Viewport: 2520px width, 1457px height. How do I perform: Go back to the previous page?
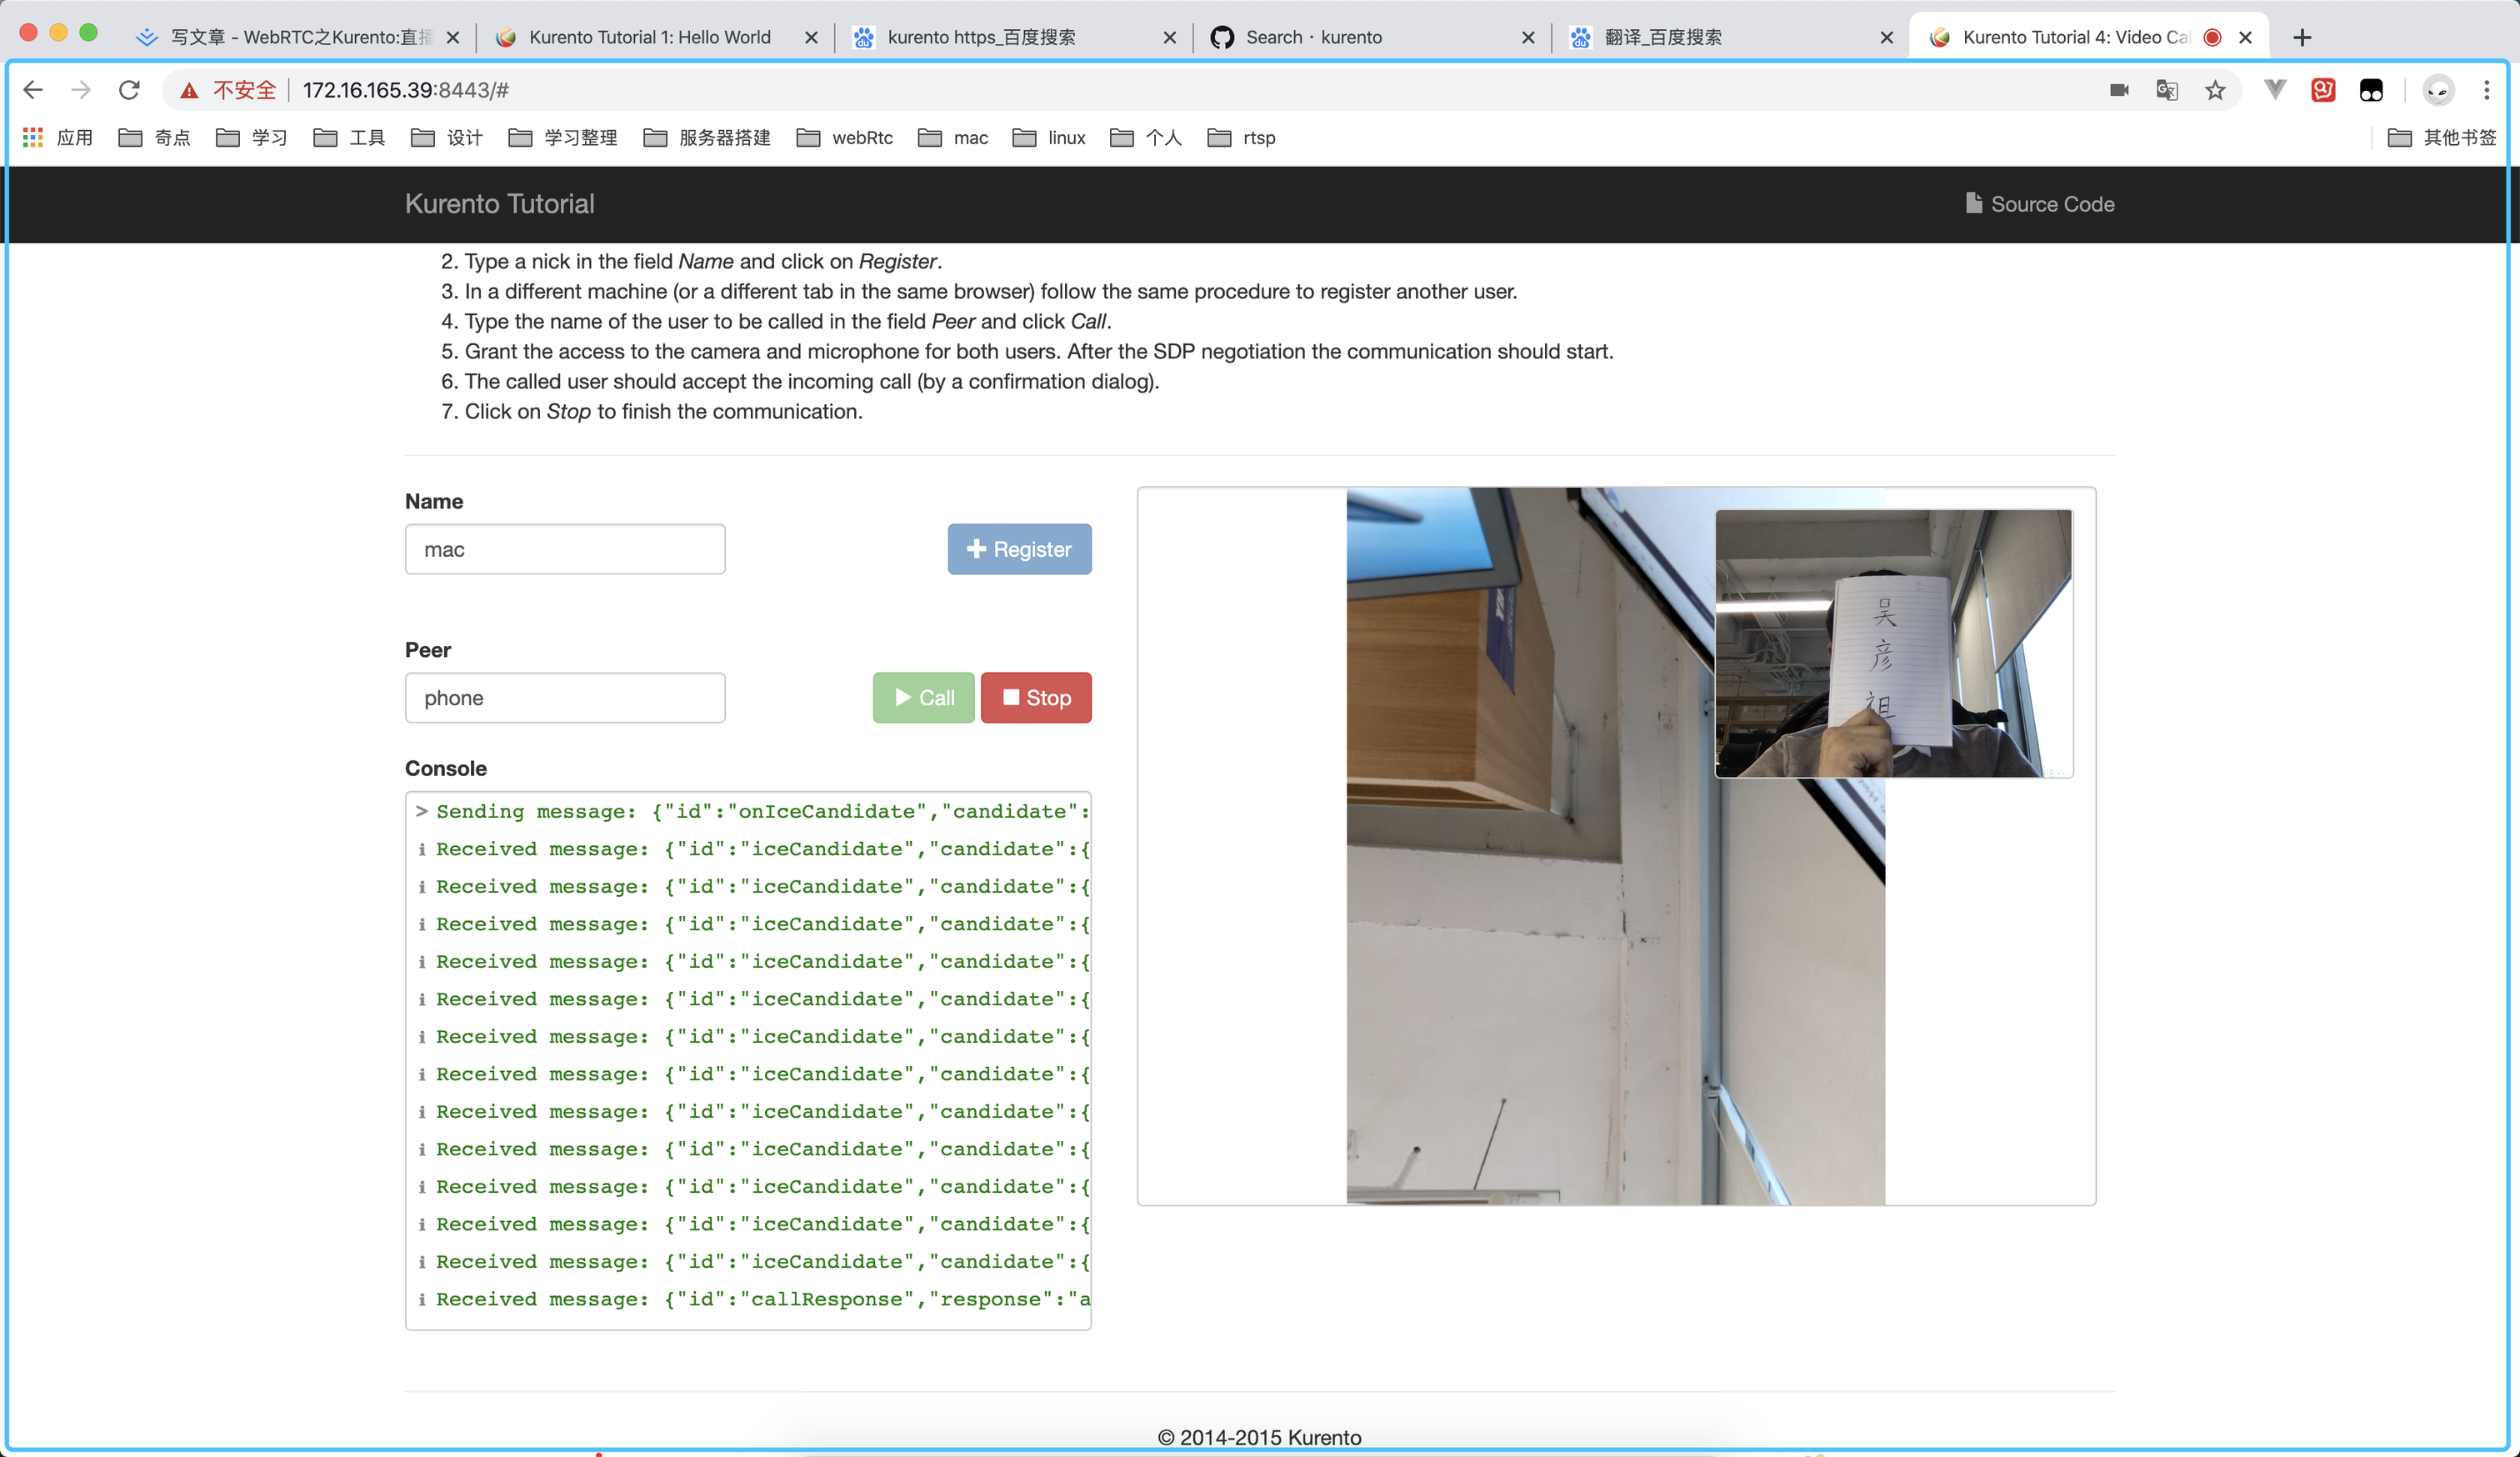pos(33,90)
